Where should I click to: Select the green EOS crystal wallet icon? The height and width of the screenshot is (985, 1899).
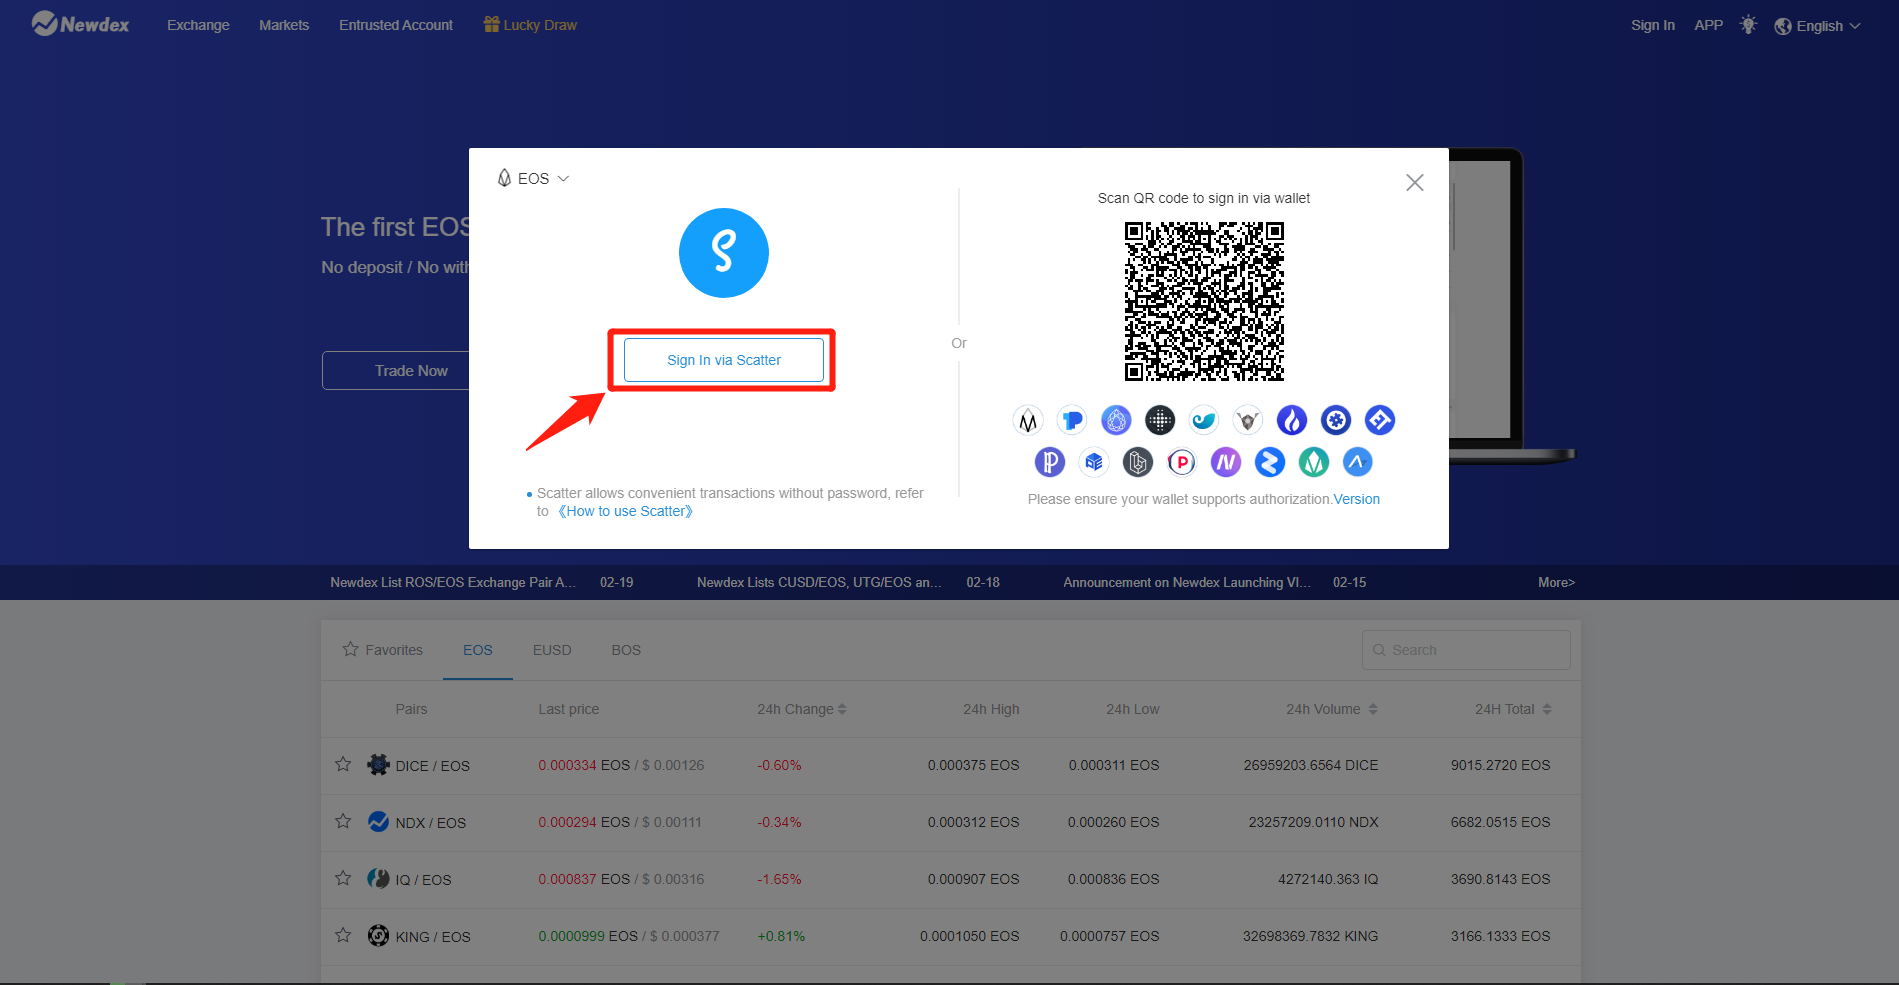(1314, 462)
